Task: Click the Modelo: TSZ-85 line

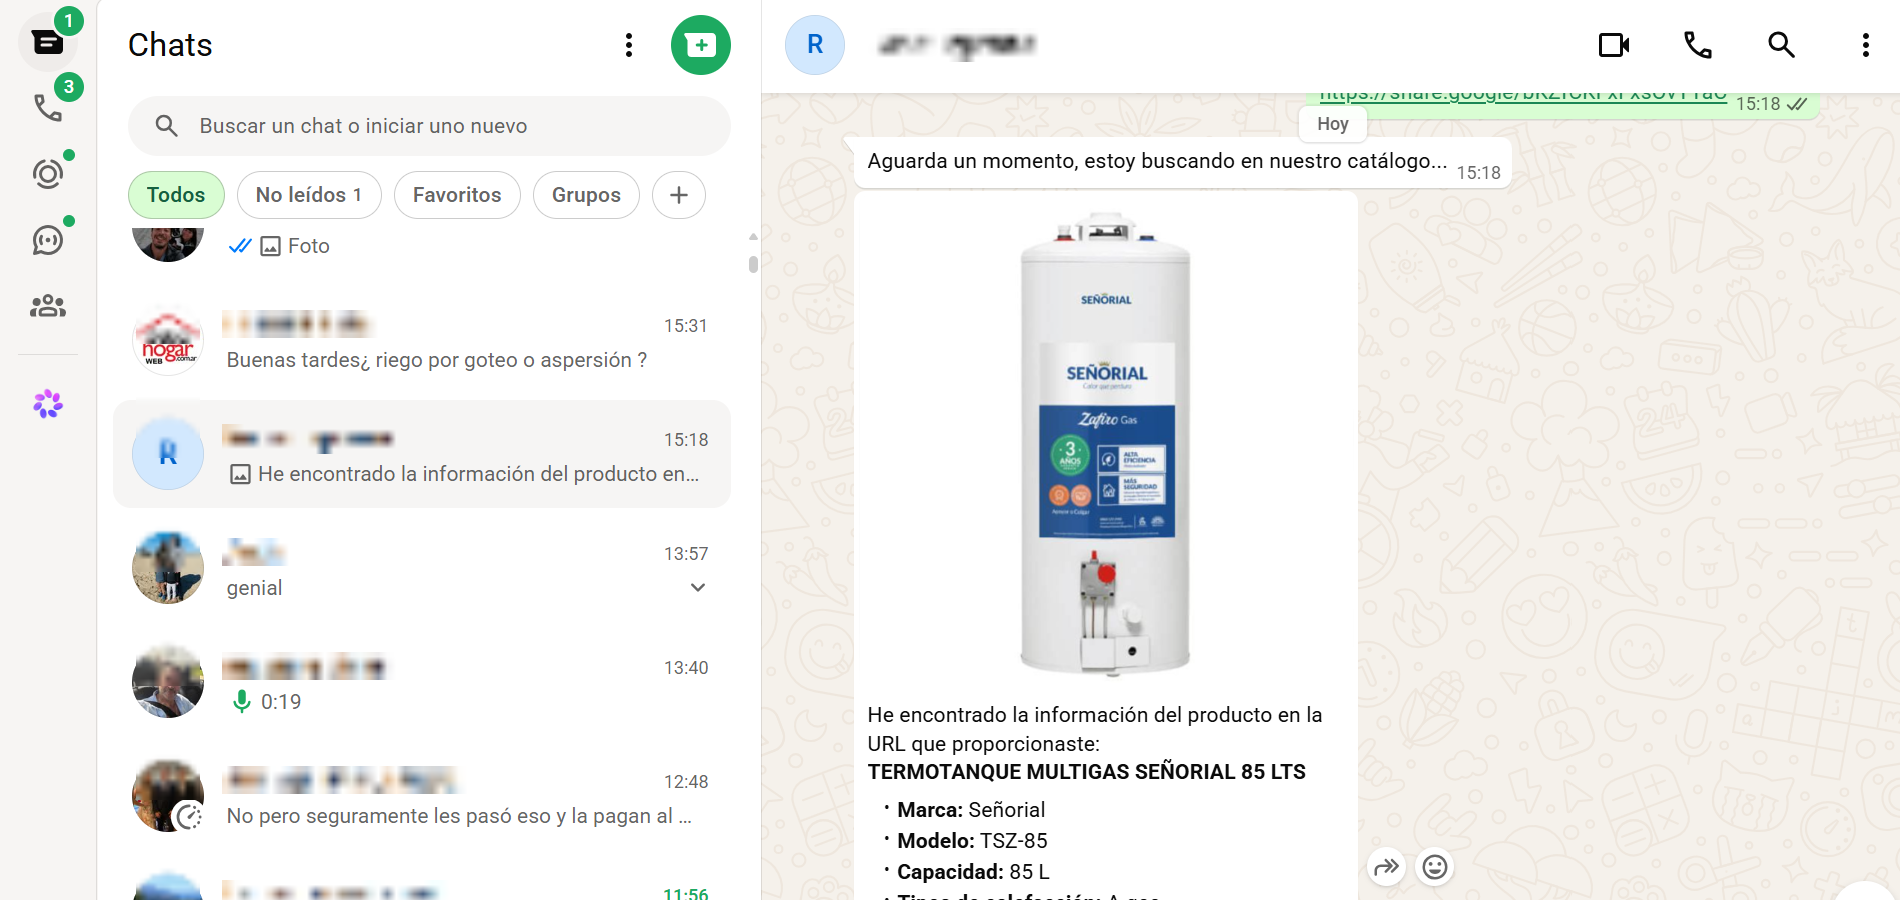Action: coord(972,841)
